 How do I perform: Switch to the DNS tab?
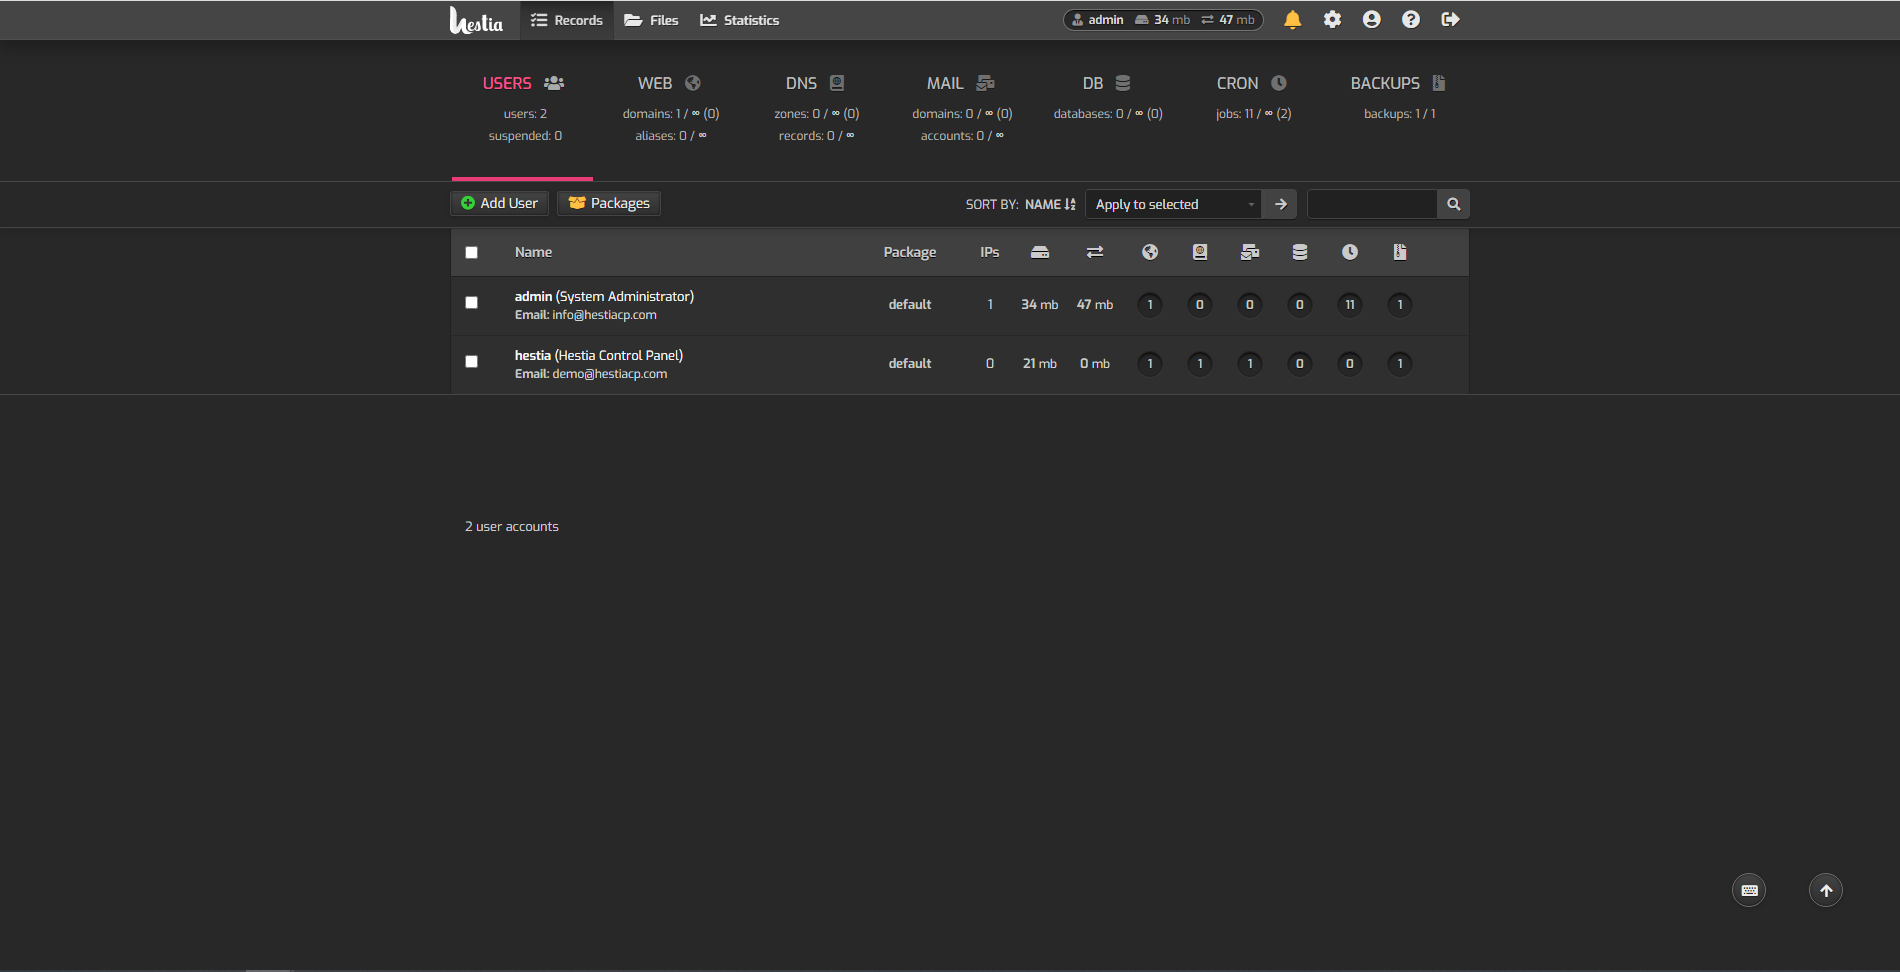click(816, 109)
